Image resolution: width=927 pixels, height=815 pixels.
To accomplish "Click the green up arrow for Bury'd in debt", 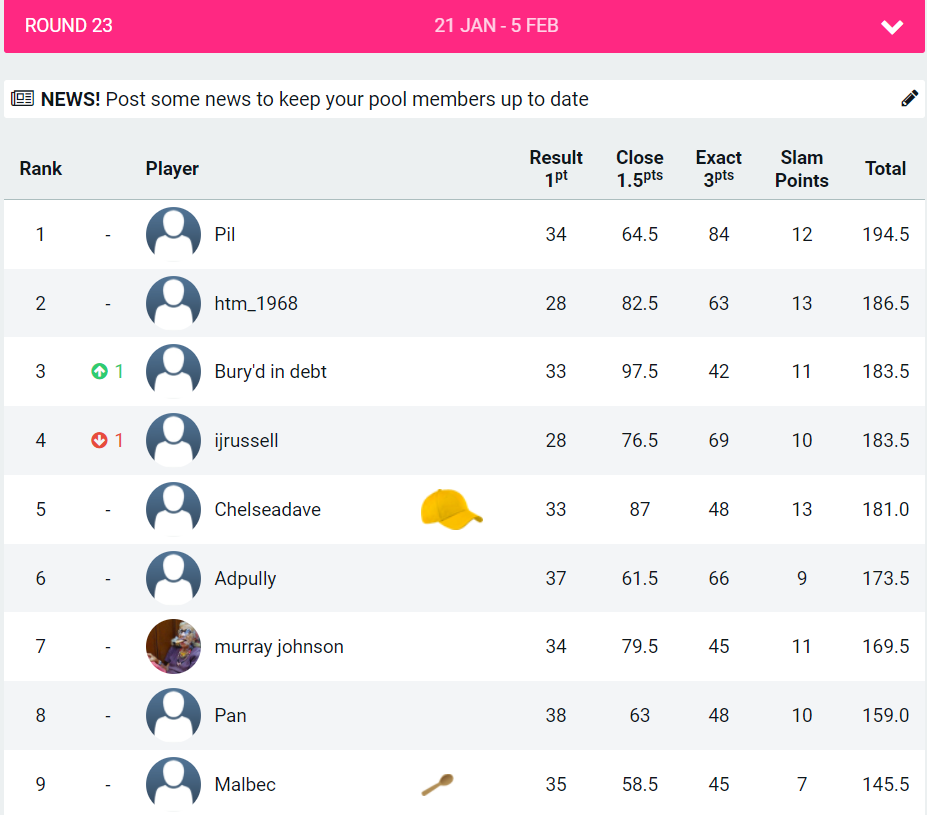I will click(x=99, y=372).
